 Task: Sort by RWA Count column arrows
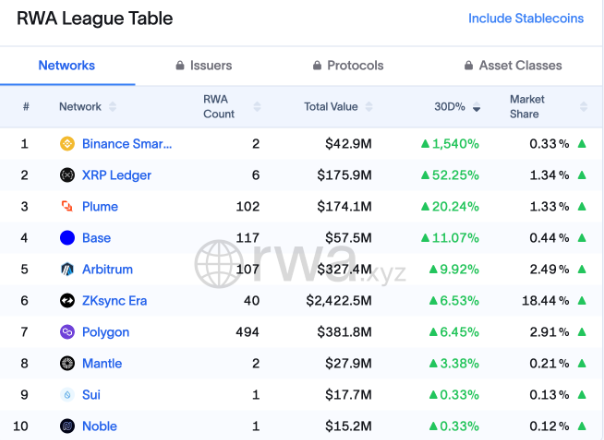point(257,106)
